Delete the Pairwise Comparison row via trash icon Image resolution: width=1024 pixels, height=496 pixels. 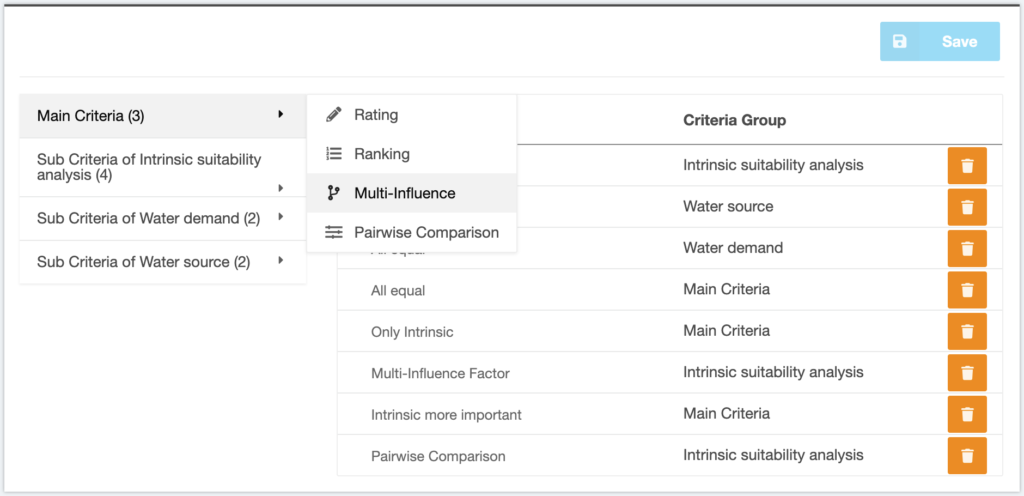point(967,456)
